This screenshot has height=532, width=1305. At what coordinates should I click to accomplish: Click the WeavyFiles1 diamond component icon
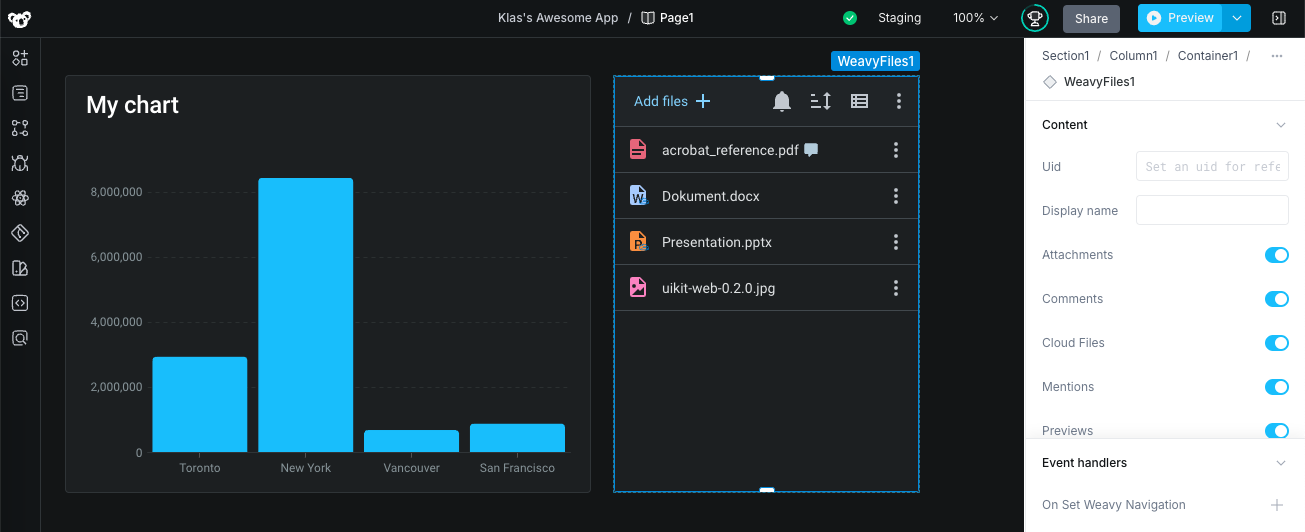click(x=1049, y=82)
